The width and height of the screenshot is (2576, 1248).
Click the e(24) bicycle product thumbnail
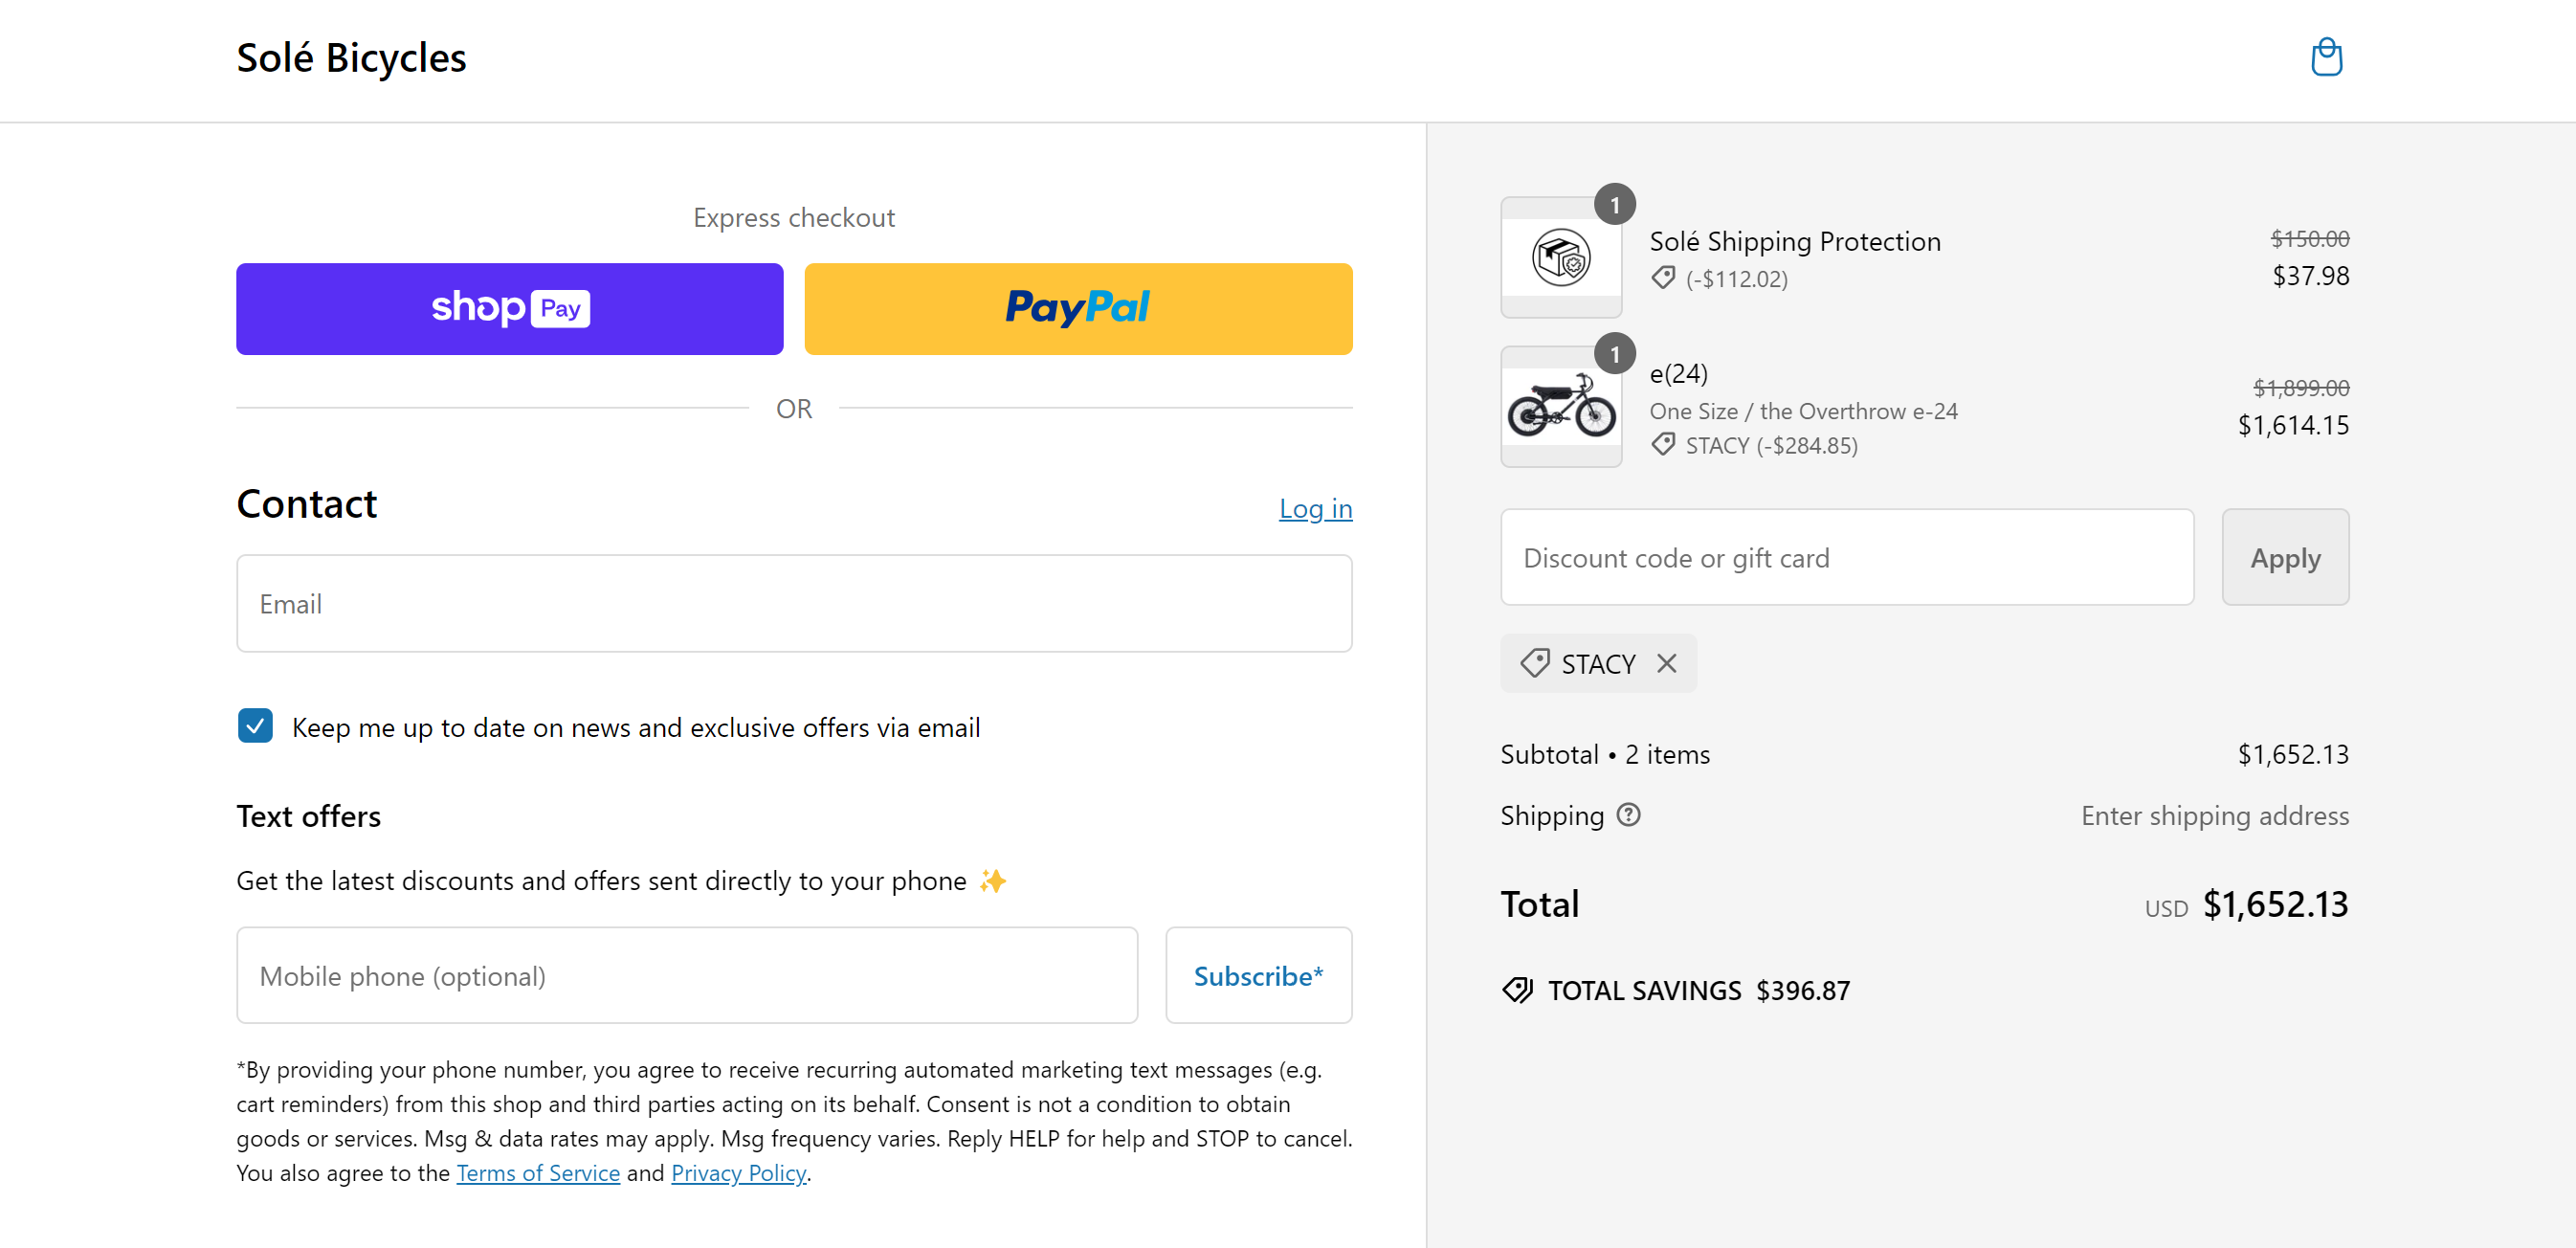[x=1560, y=407]
